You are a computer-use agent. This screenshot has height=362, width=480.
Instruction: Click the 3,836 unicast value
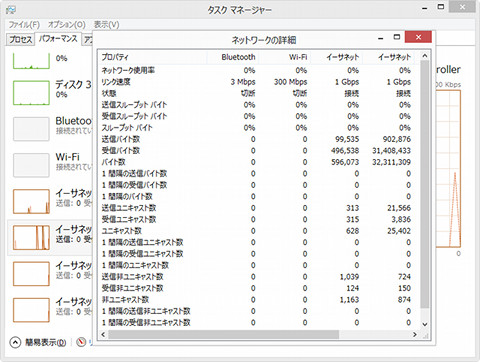click(401, 219)
